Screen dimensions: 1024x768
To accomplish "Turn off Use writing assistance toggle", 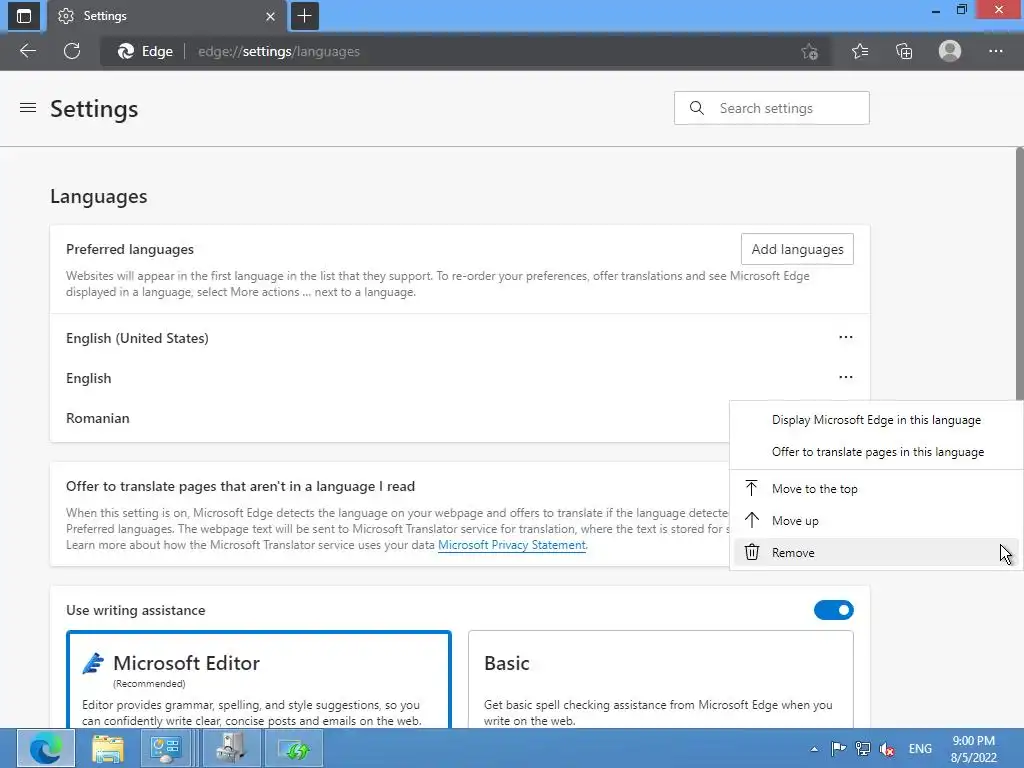I will click(x=833, y=610).
